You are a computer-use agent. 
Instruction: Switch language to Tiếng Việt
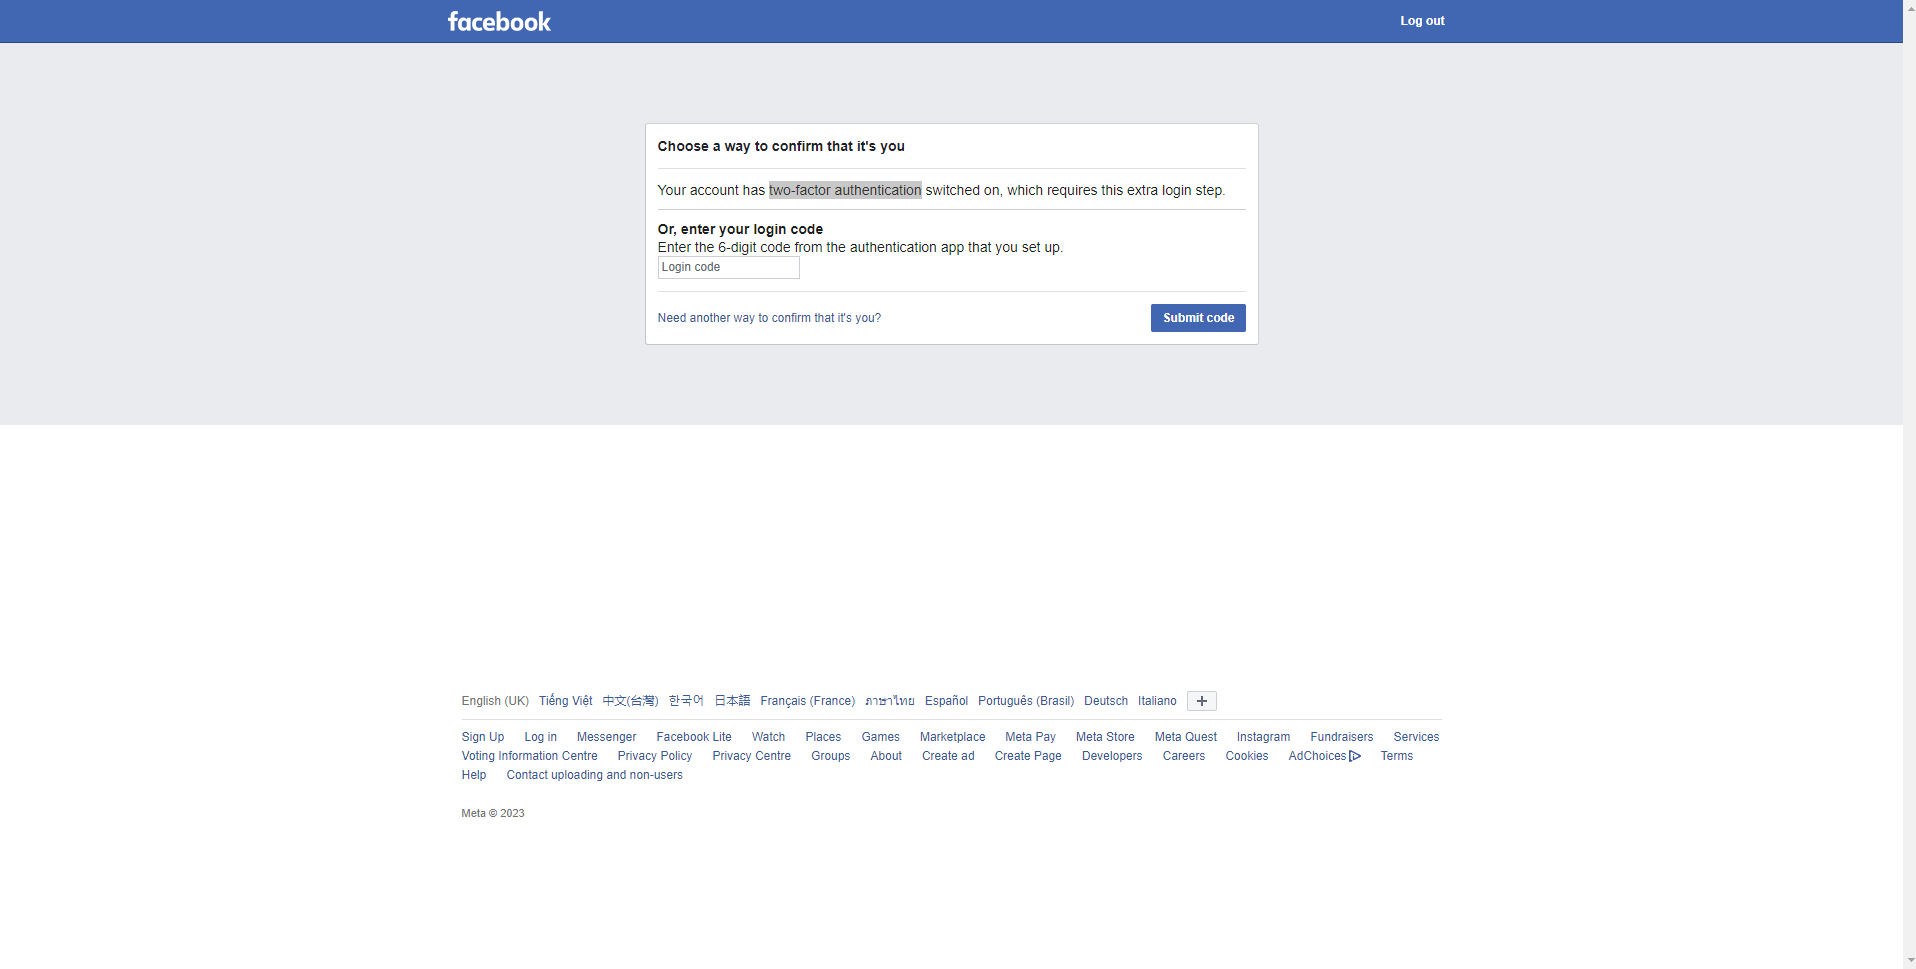click(x=565, y=701)
